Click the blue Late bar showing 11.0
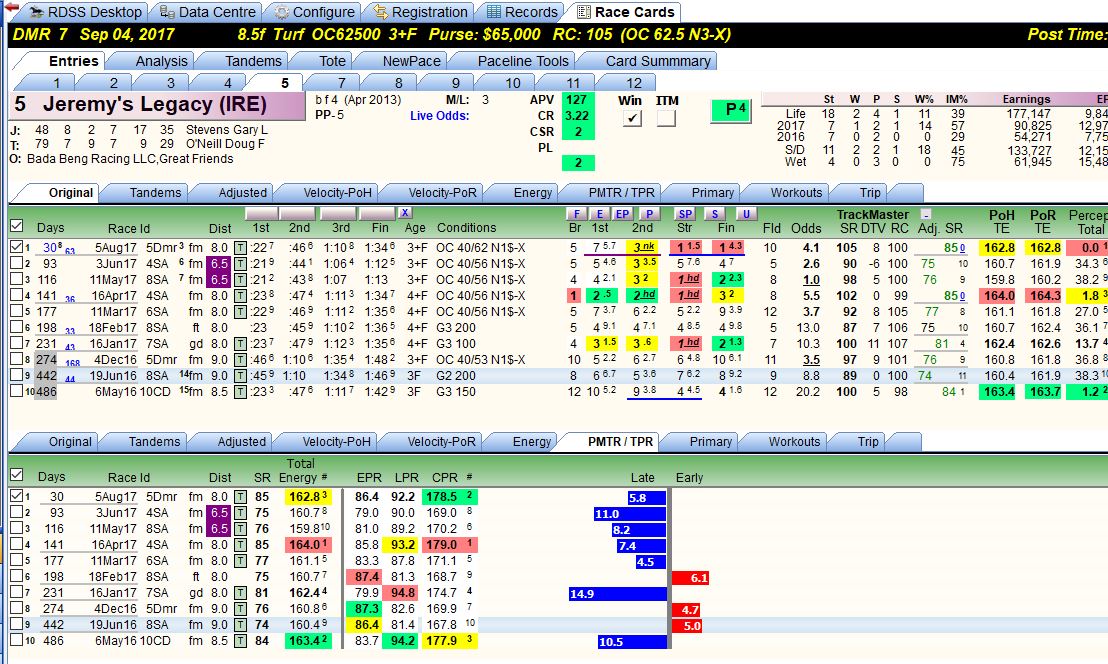Viewport: 1108px width, 664px height. pos(630,514)
